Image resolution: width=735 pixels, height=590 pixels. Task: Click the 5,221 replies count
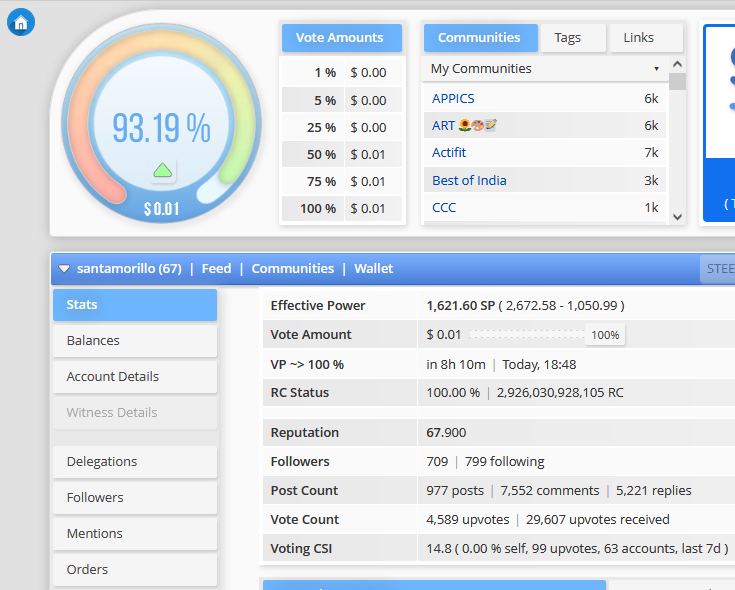(653, 491)
